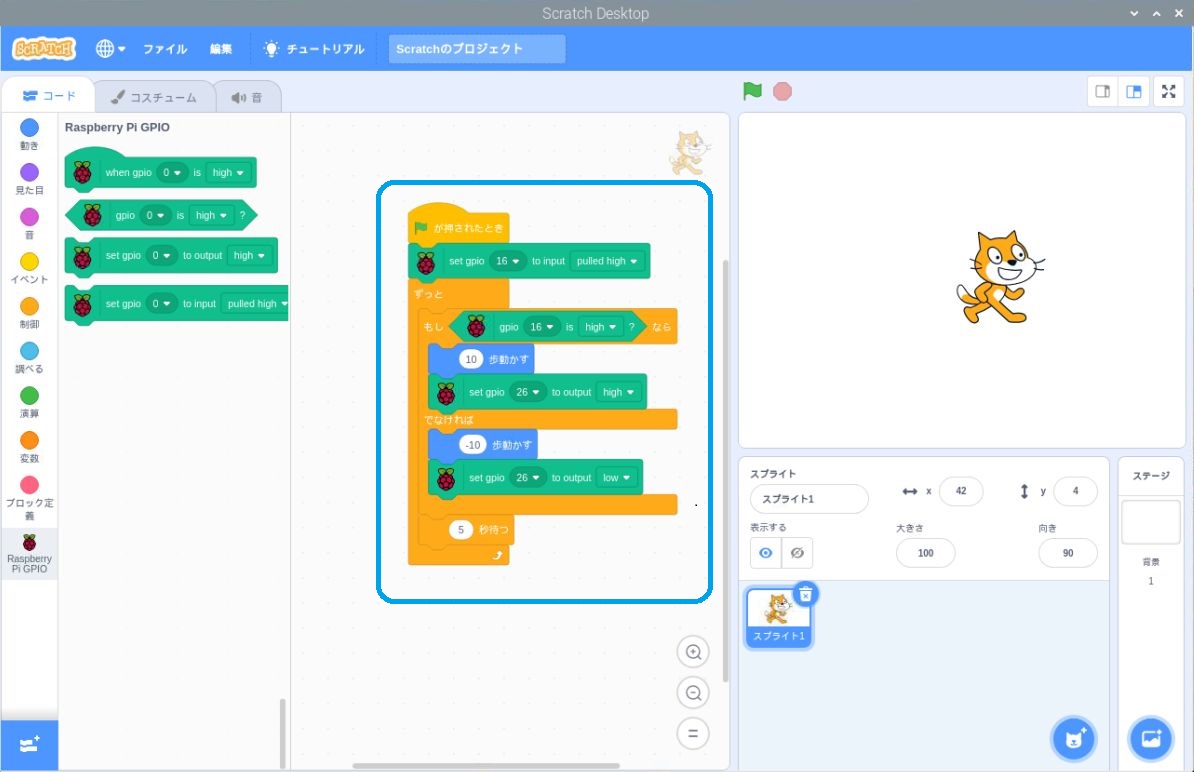Click the 向き direction field
Screen dimensions: 1194x772
tap(1068, 553)
